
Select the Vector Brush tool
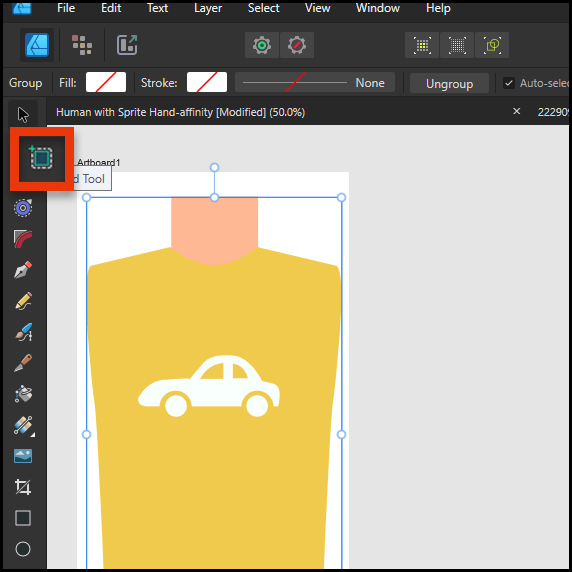coord(23,332)
